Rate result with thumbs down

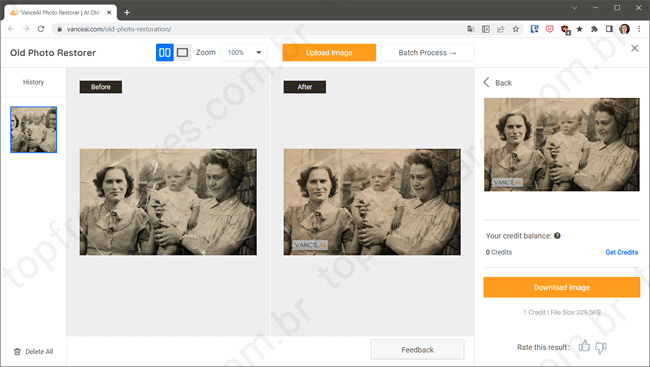point(601,347)
